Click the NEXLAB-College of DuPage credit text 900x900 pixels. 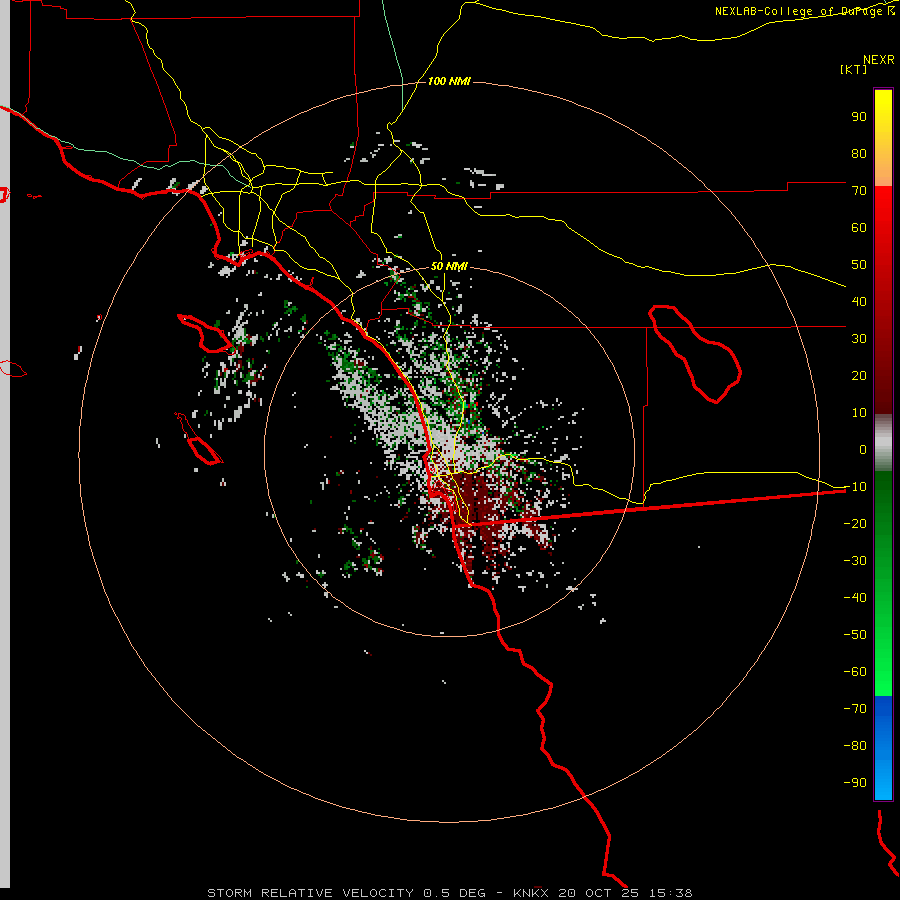[798, 11]
